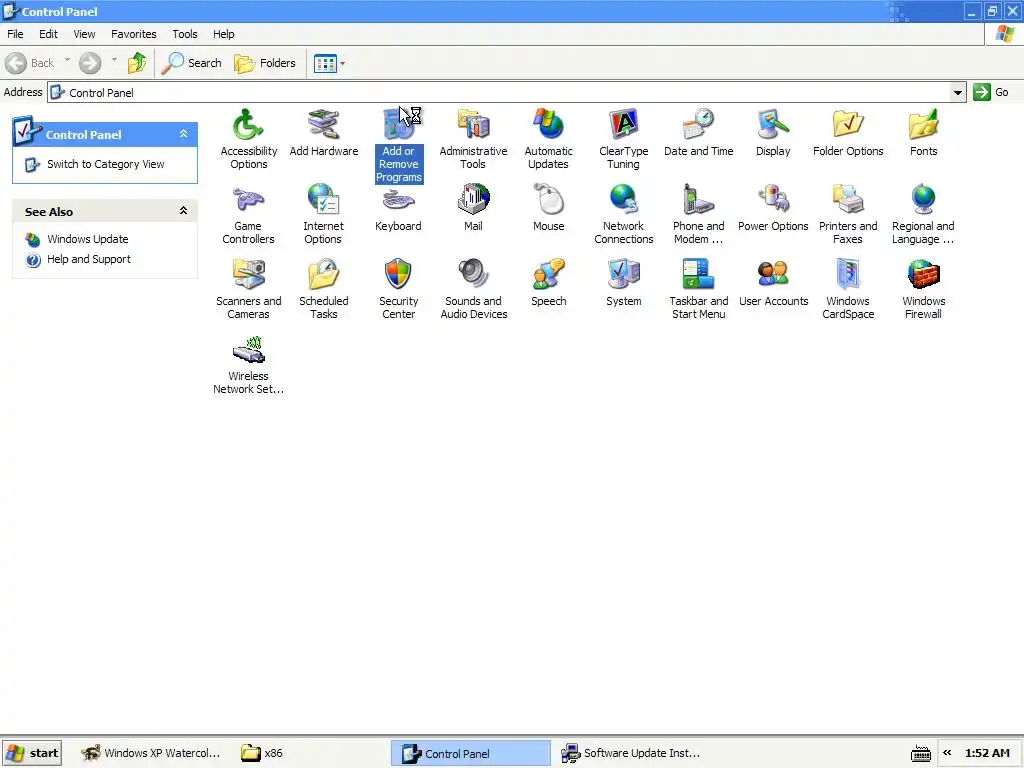Image resolution: width=1024 pixels, height=768 pixels.
Task: Open Printers and Faxes icon
Action: click(x=848, y=199)
